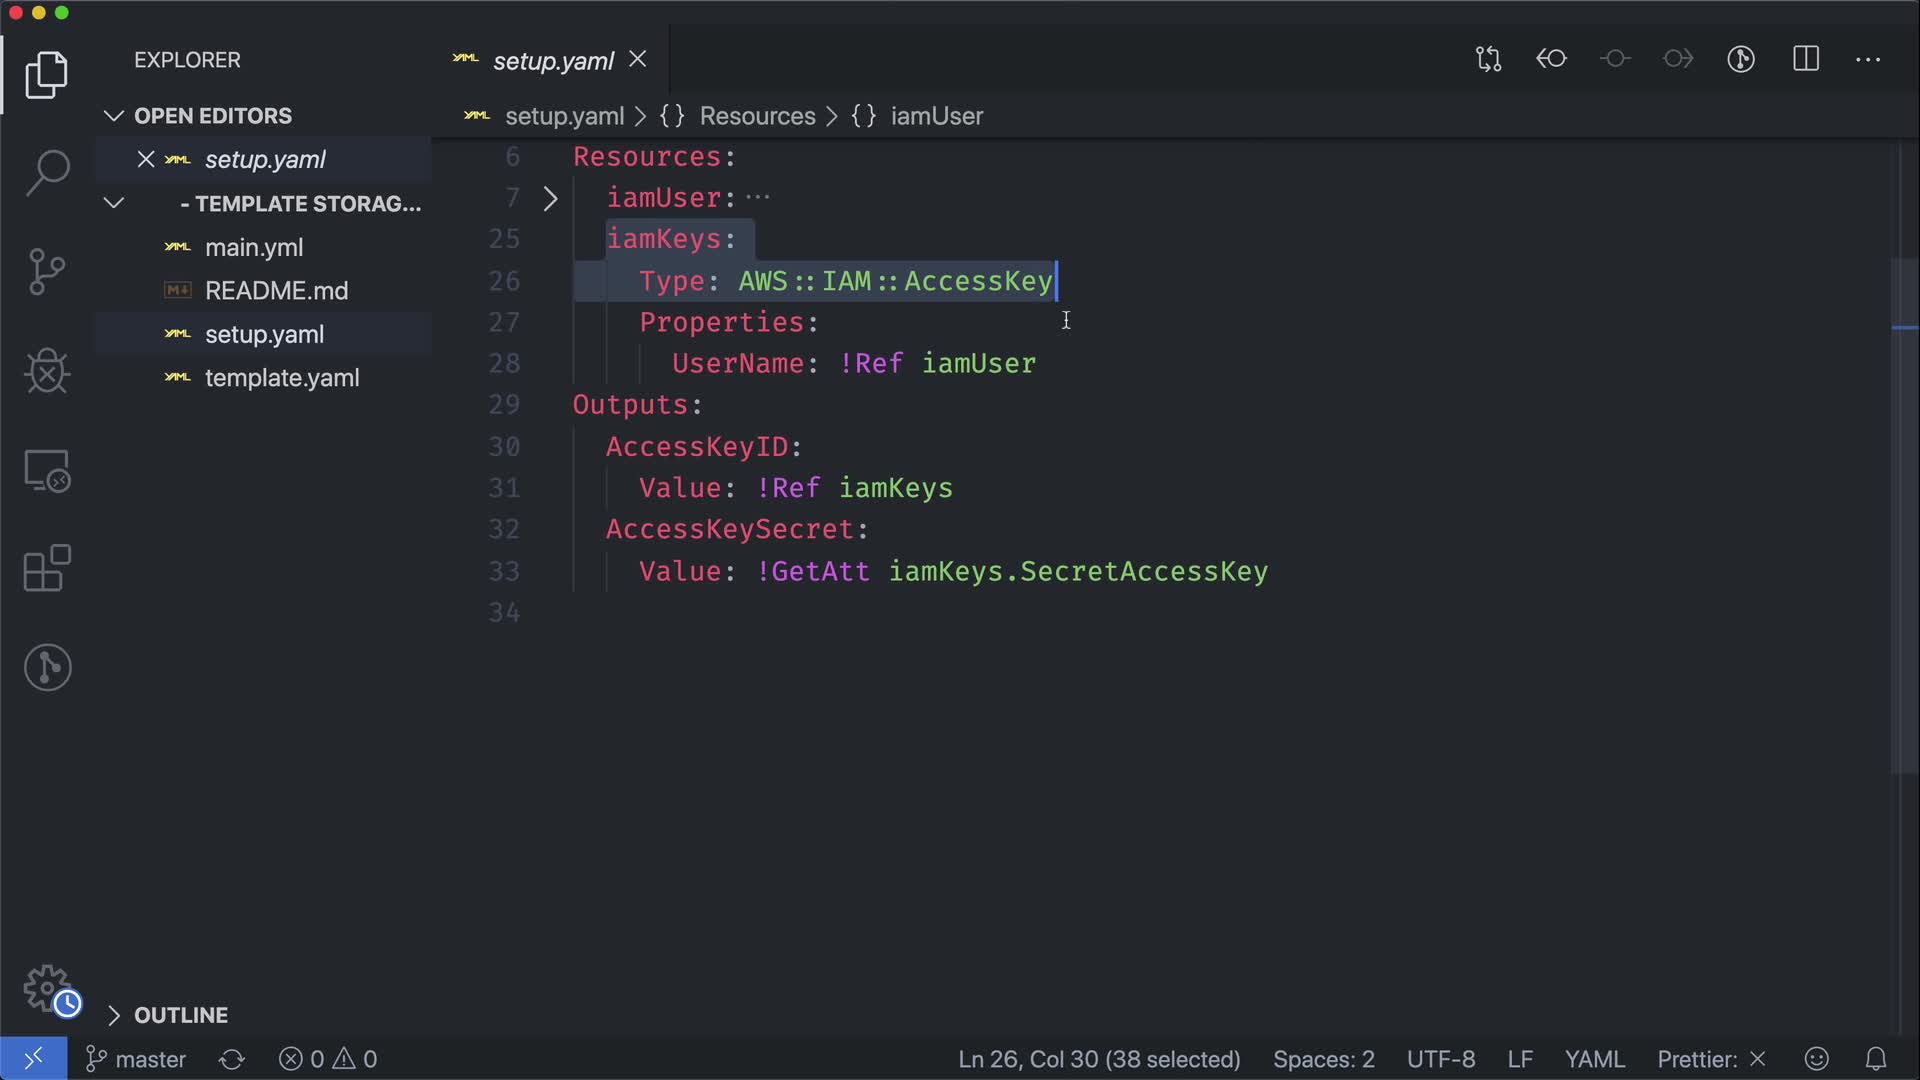Screen dimensions: 1920x1080
Task: Click the master branch indicator
Action: coord(137,1059)
